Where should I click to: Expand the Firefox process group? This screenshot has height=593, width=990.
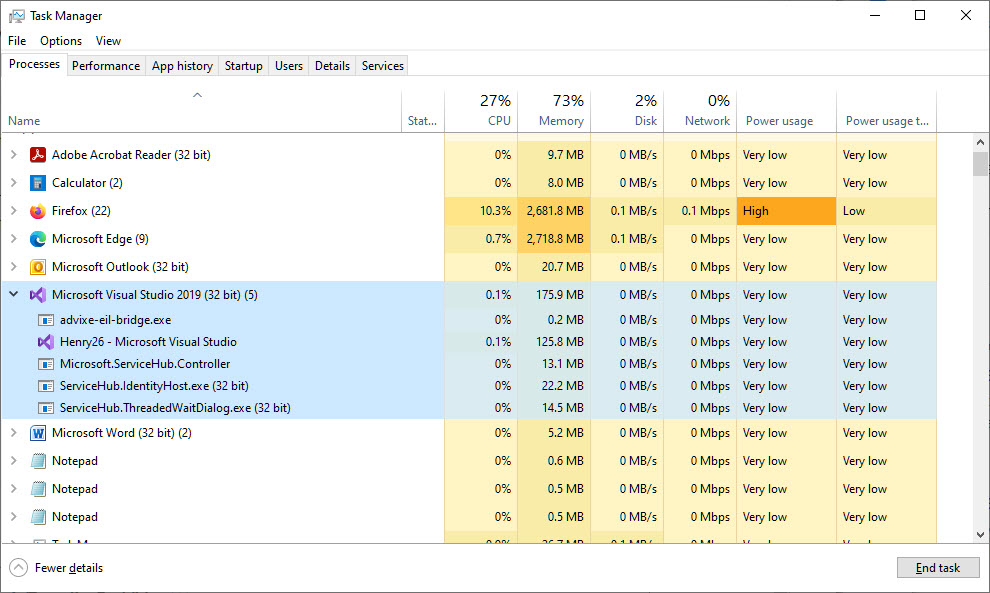point(13,211)
